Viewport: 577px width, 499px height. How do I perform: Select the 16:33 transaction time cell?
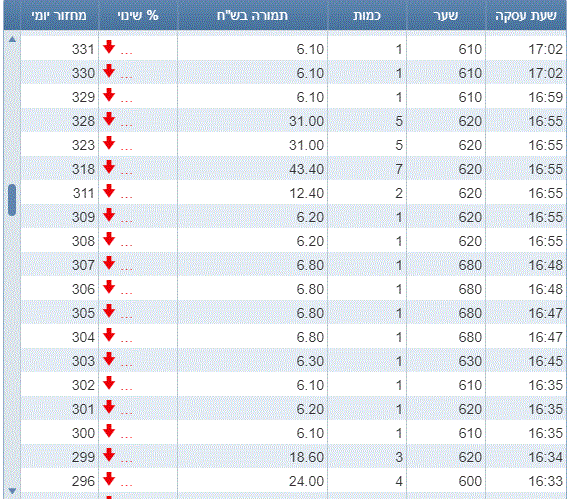click(526, 481)
